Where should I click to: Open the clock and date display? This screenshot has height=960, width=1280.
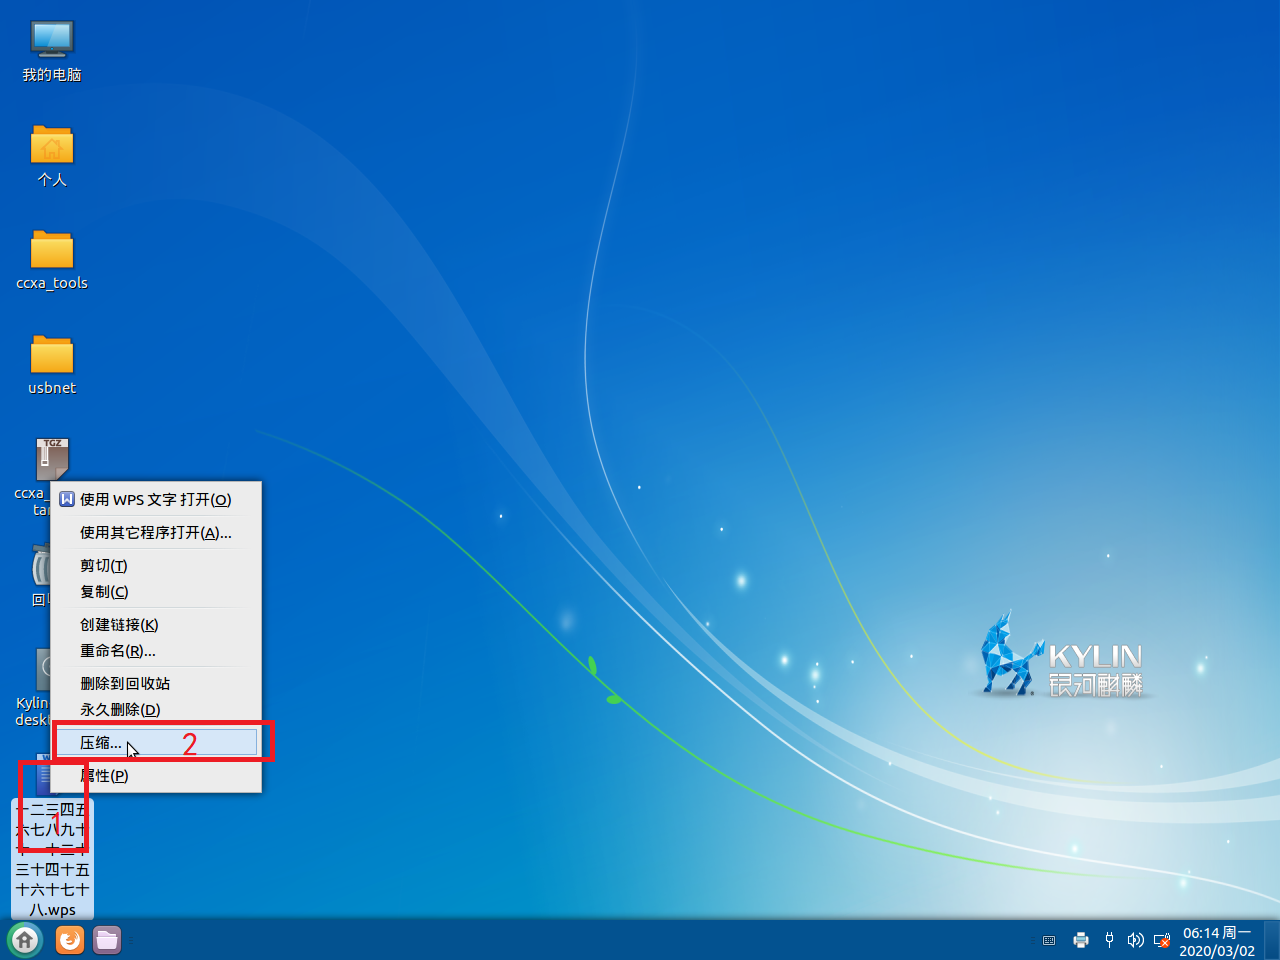[x=1217, y=941]
